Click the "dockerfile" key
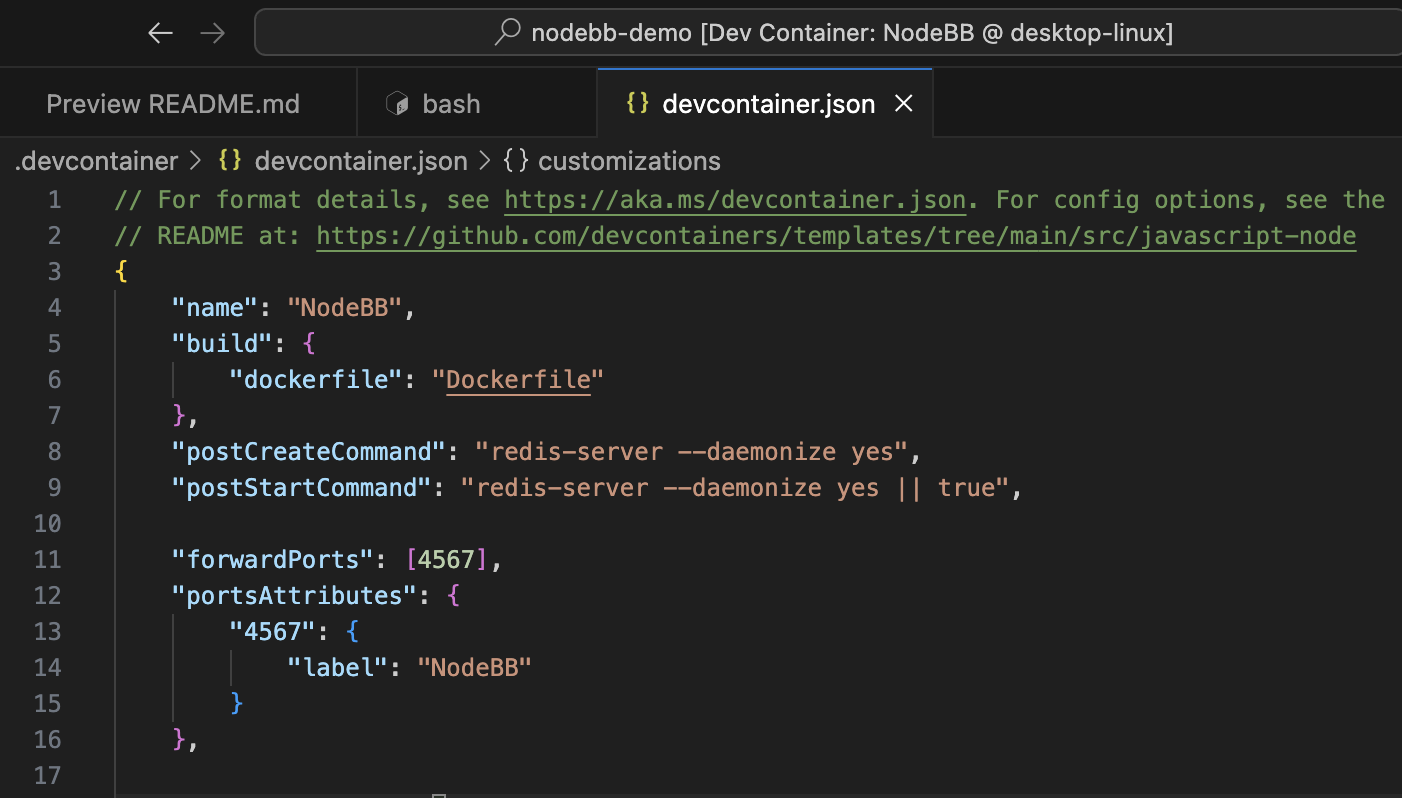The width and height of the screenshot is (1402, 798). (316, 380)
